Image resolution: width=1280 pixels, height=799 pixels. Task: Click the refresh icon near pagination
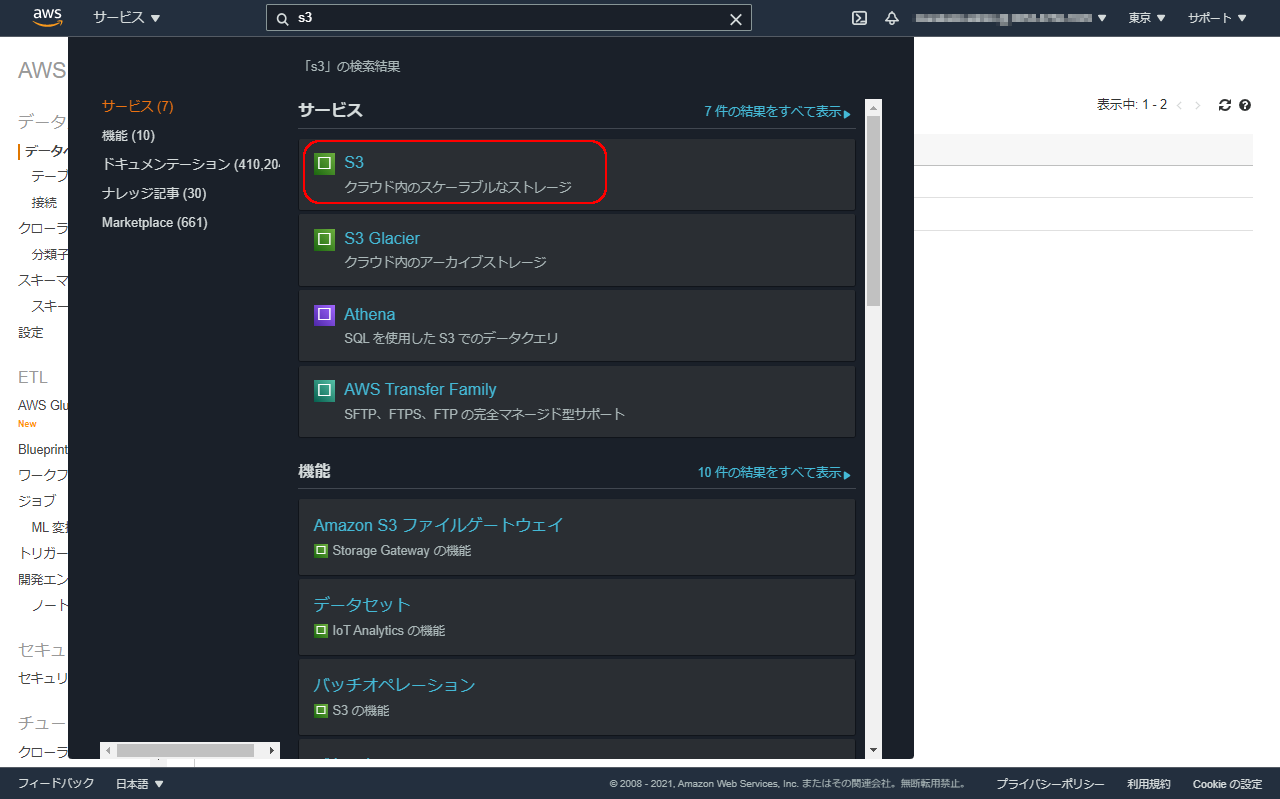1224,104
